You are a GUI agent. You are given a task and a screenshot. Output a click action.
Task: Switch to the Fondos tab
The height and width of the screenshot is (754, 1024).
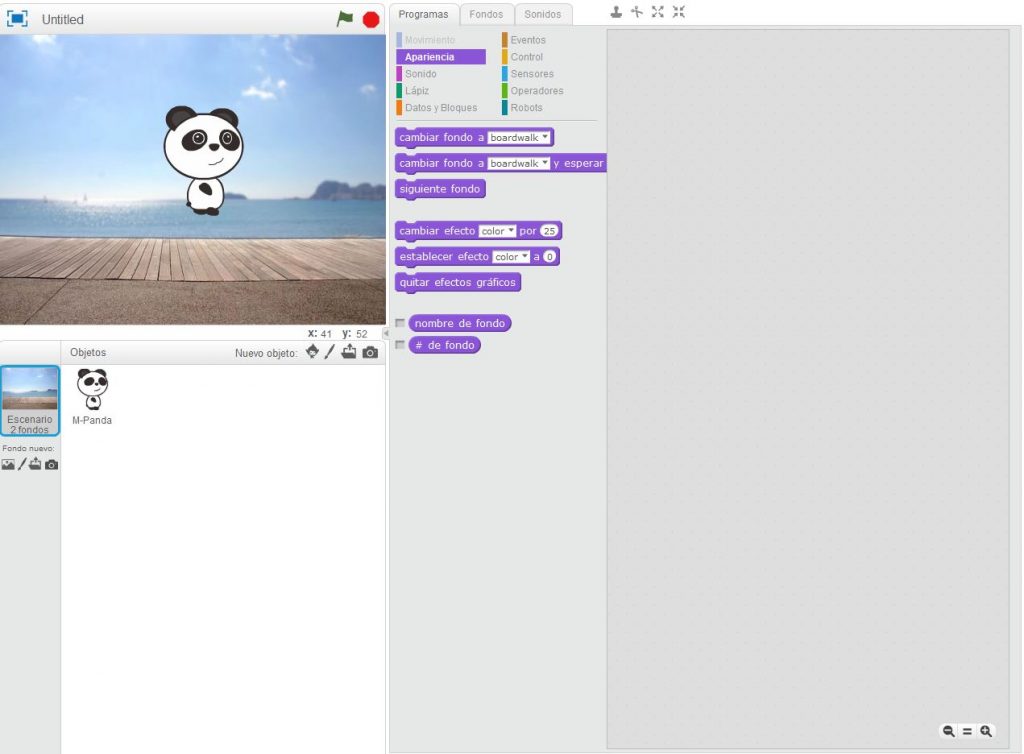(487, 14)
